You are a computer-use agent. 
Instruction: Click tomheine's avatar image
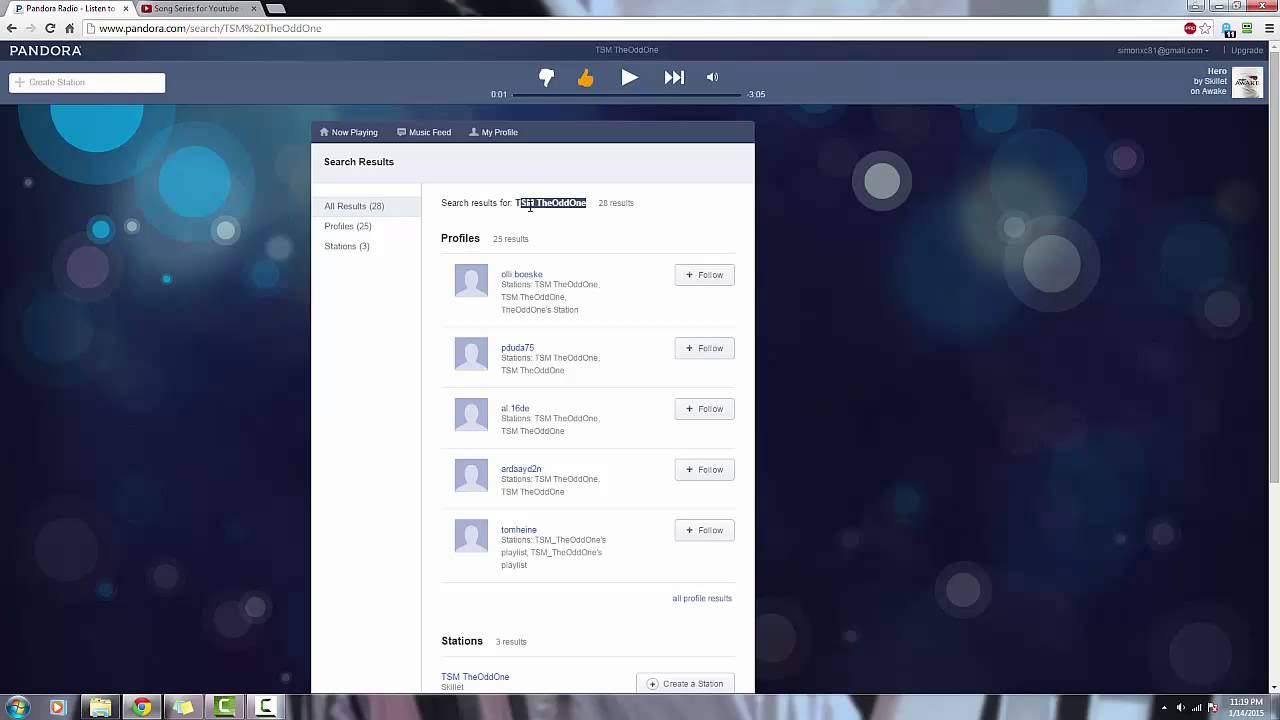471,536
